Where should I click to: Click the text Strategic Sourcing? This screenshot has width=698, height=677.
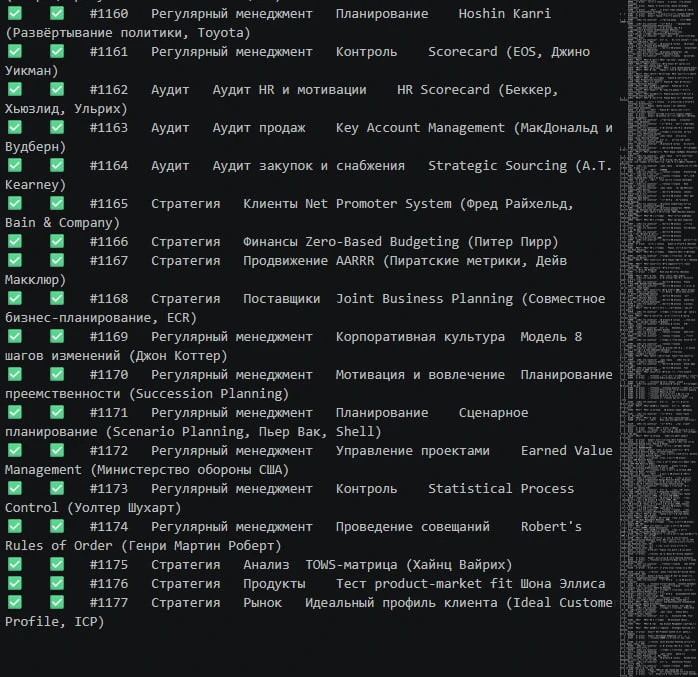497,166
